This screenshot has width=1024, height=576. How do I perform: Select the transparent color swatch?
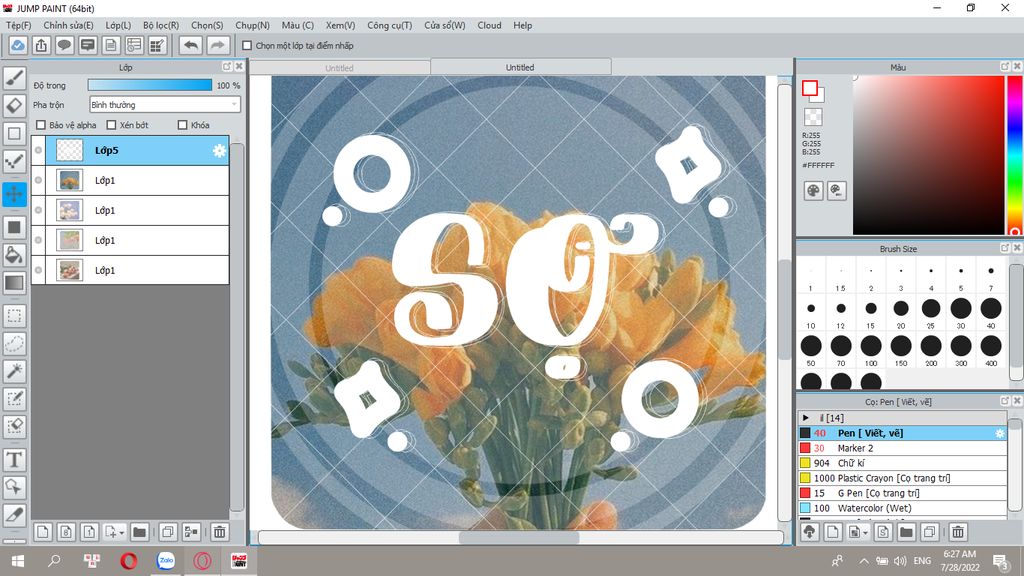pos(813,117)
